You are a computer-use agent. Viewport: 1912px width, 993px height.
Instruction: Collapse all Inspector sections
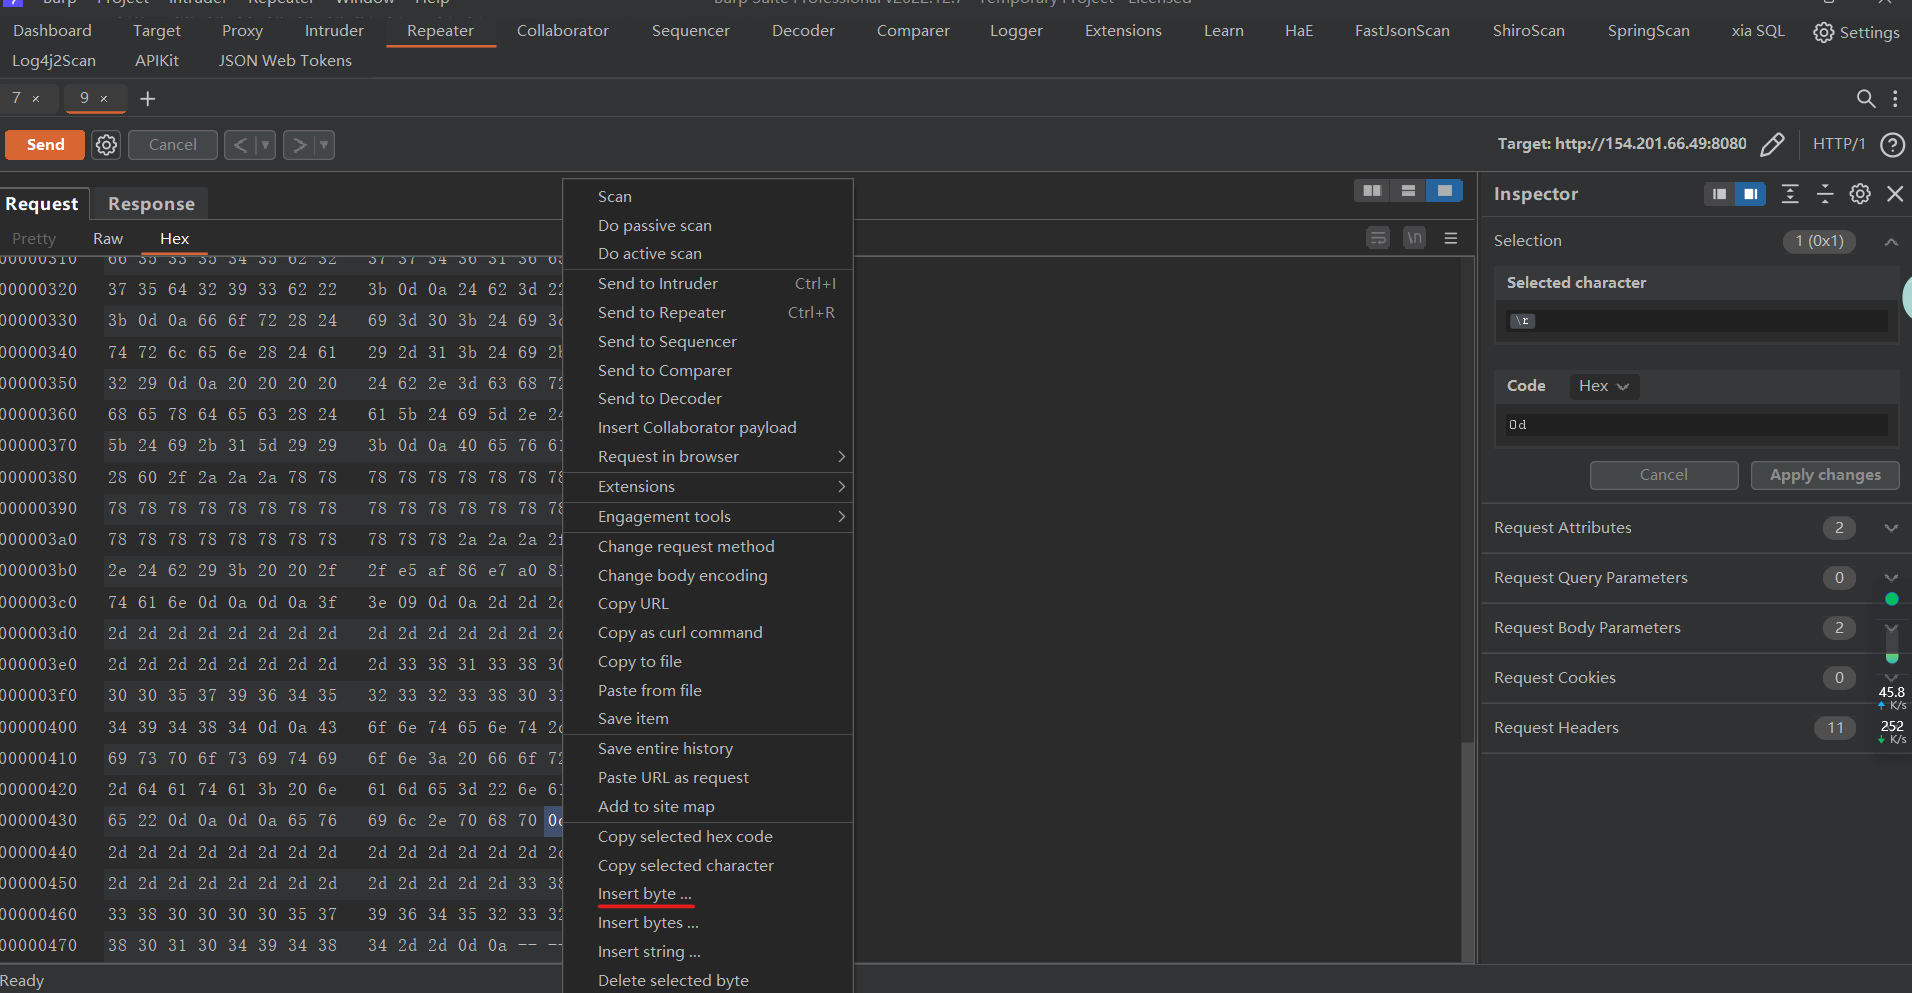click(x=1825, y=194)
